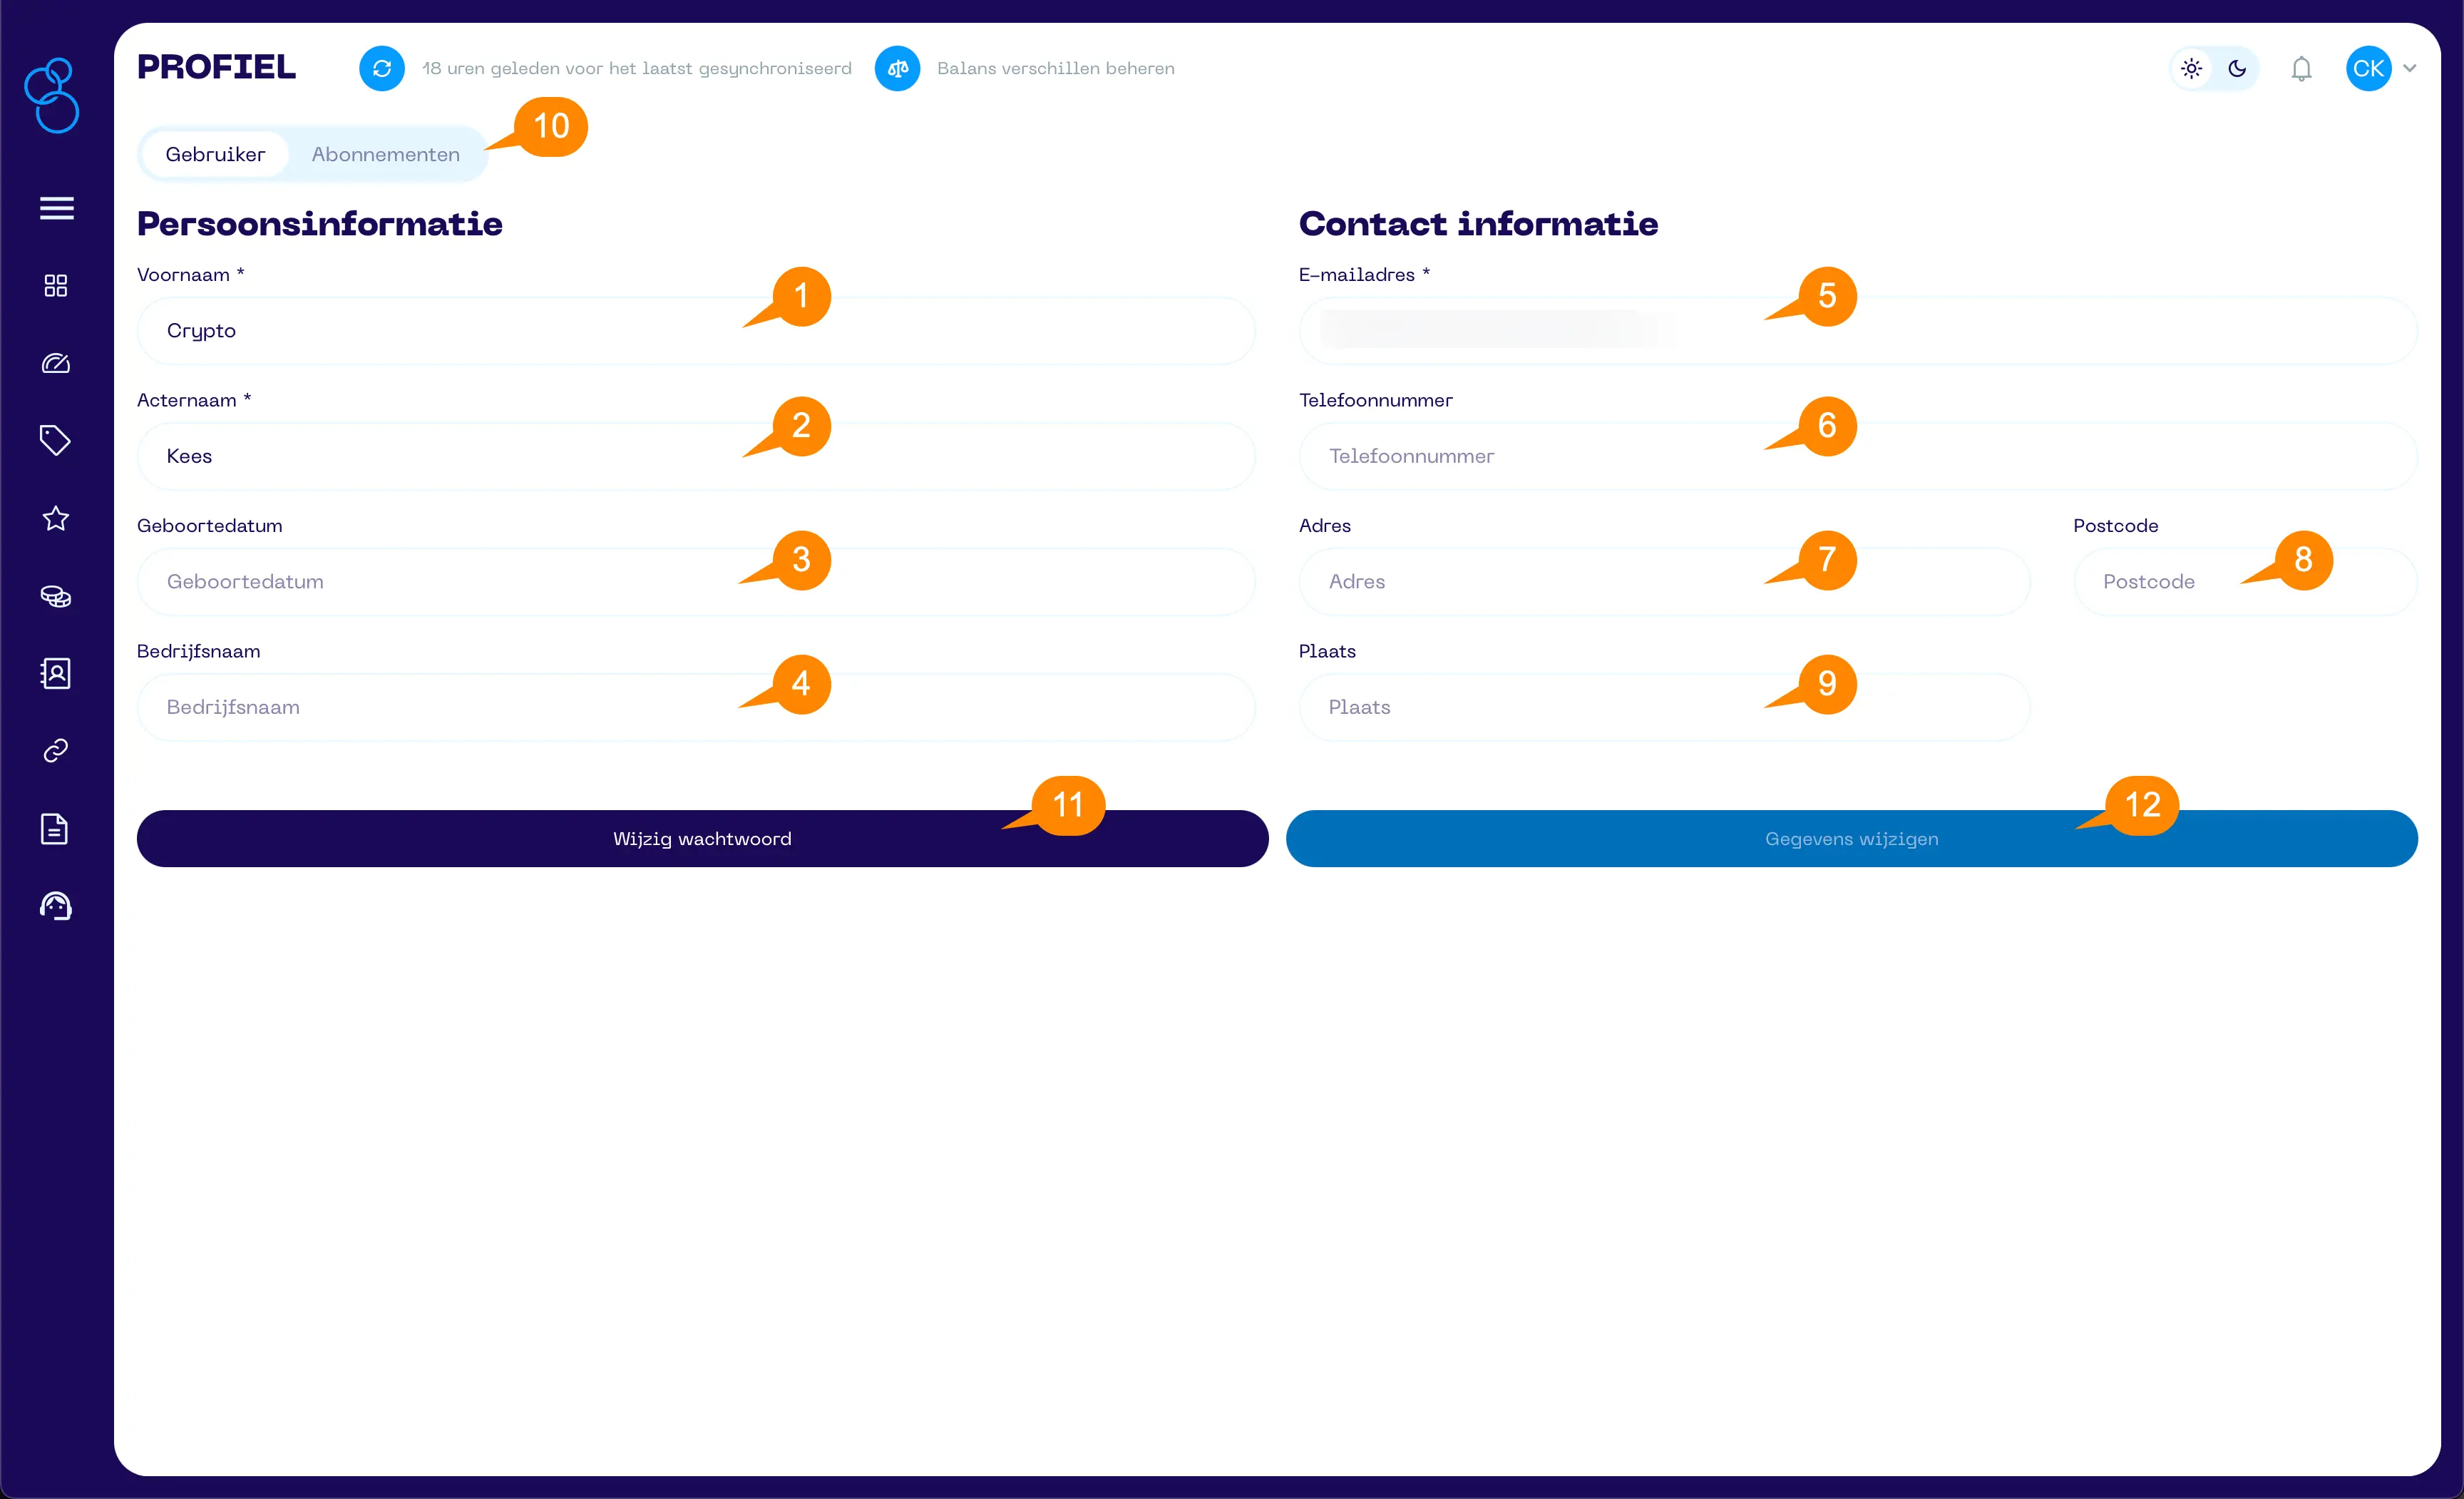
Task: Click the Gegevens wijzigen button
Action: (1851, 838)
